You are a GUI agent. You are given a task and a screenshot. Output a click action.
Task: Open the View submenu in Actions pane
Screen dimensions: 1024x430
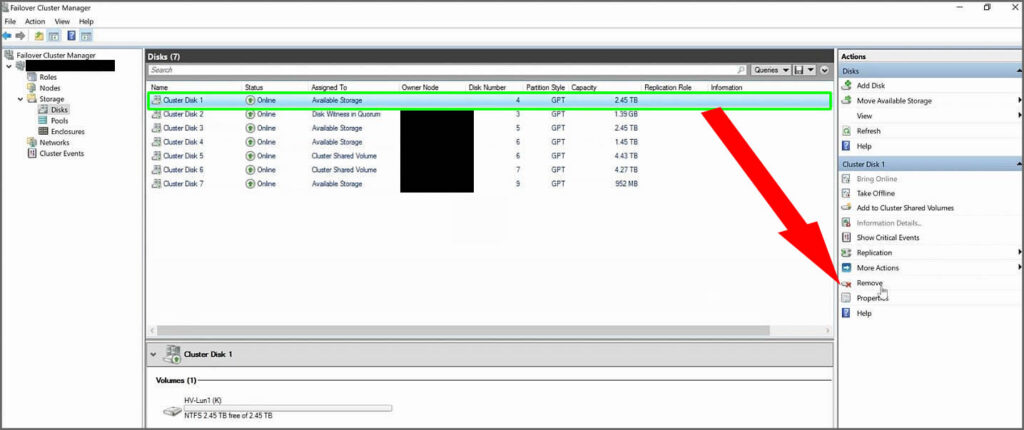(x=864, y=116)
